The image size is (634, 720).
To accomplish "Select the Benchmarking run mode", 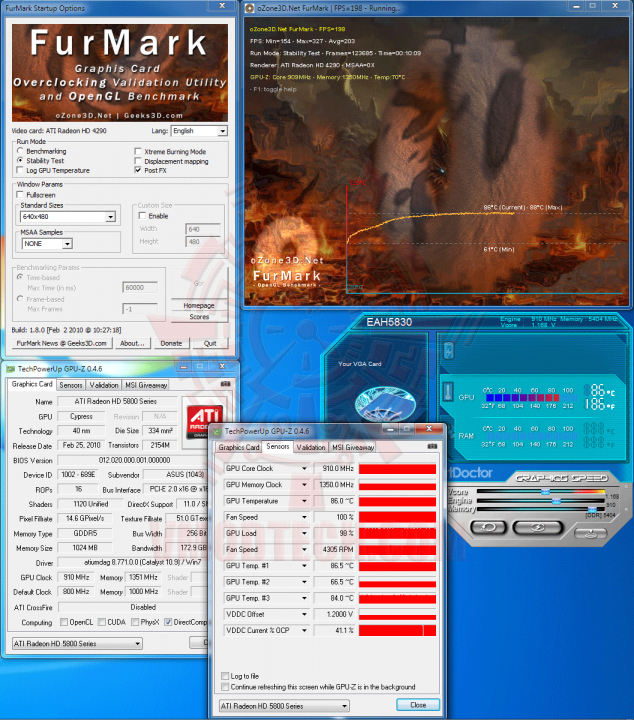I will (x=20, y=151).
